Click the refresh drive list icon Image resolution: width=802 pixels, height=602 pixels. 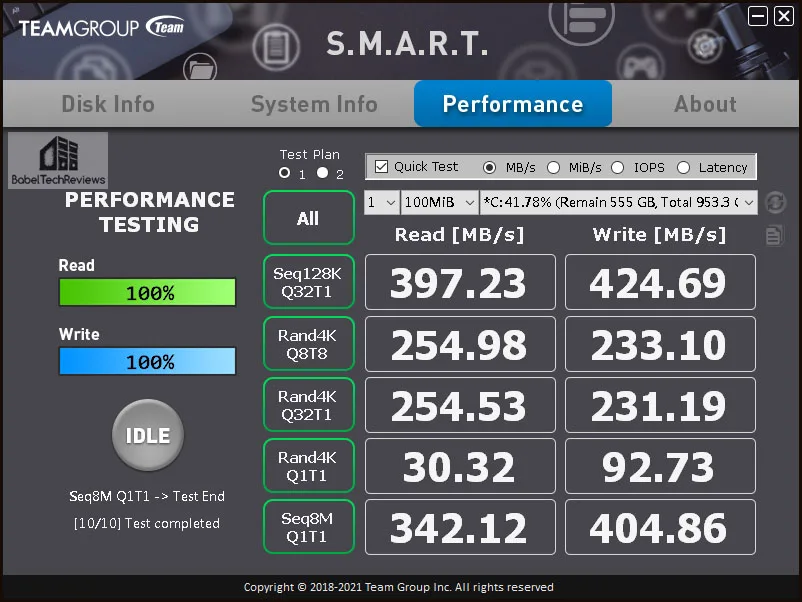[x=775, y=203]
